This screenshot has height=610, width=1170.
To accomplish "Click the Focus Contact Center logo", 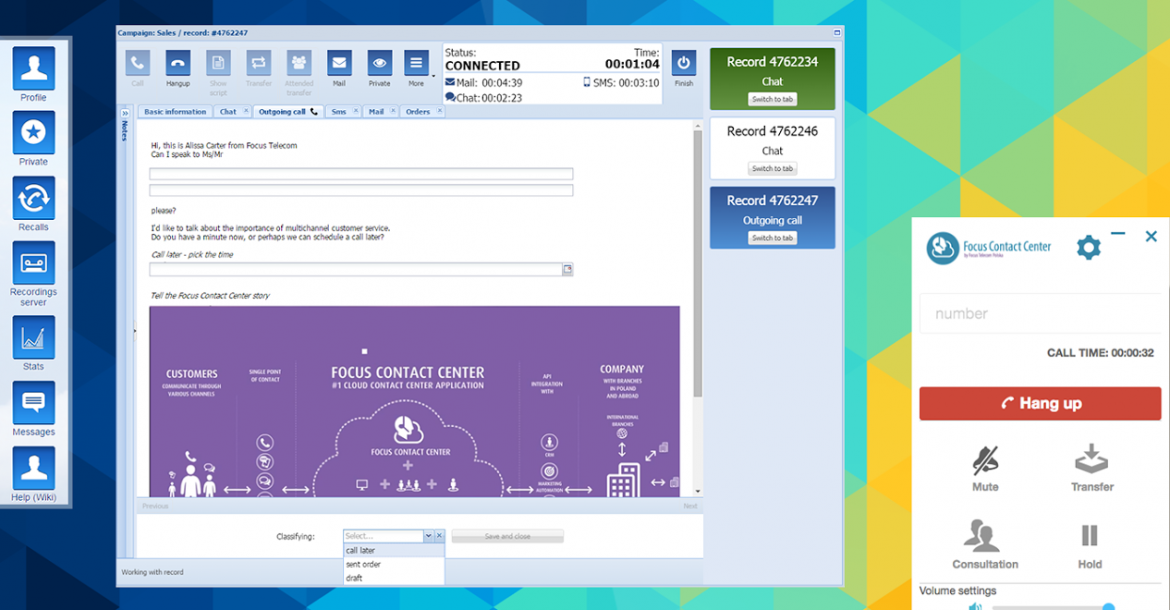I will [x=989, y=248].
